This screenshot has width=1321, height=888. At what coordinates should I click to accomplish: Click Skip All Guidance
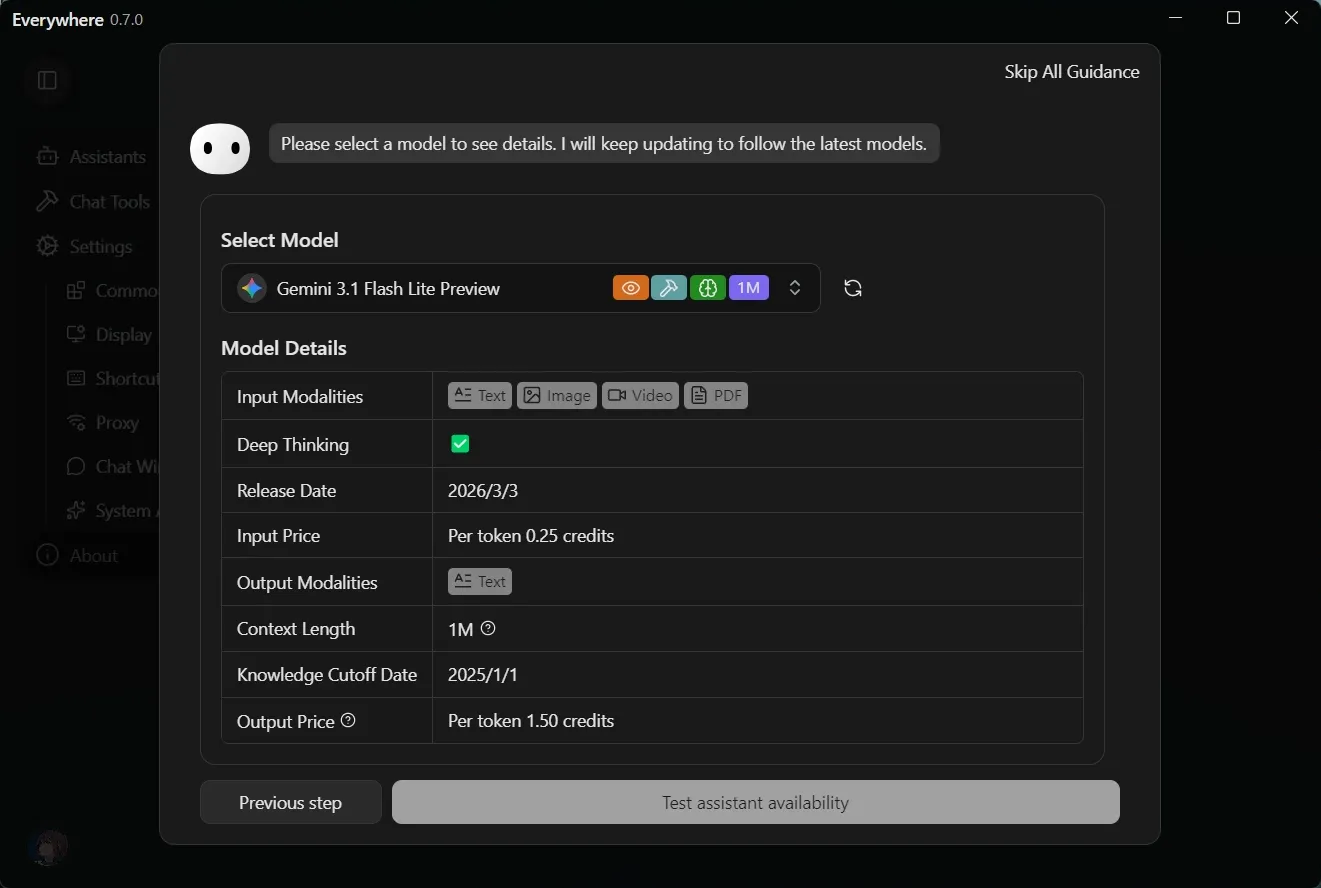(1072, 72)
